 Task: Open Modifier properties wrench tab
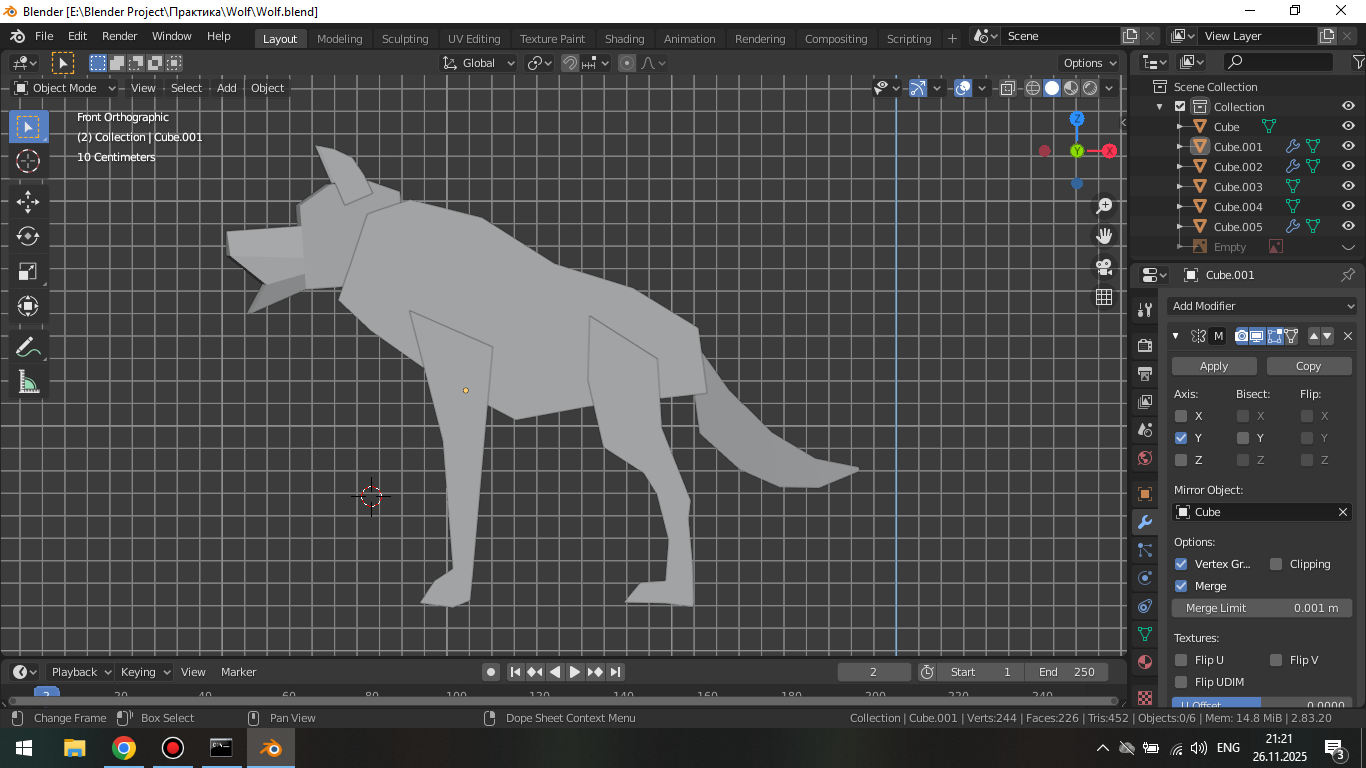1145,522
